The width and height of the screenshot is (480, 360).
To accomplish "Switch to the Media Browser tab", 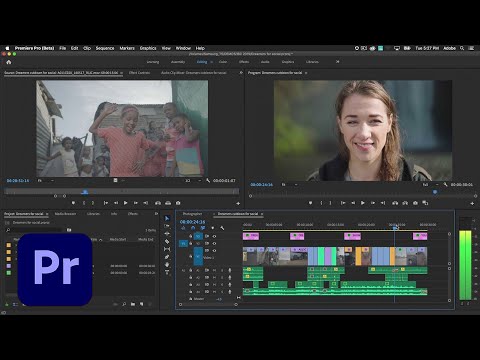I will pyautogui.click(x=65, y=214).
